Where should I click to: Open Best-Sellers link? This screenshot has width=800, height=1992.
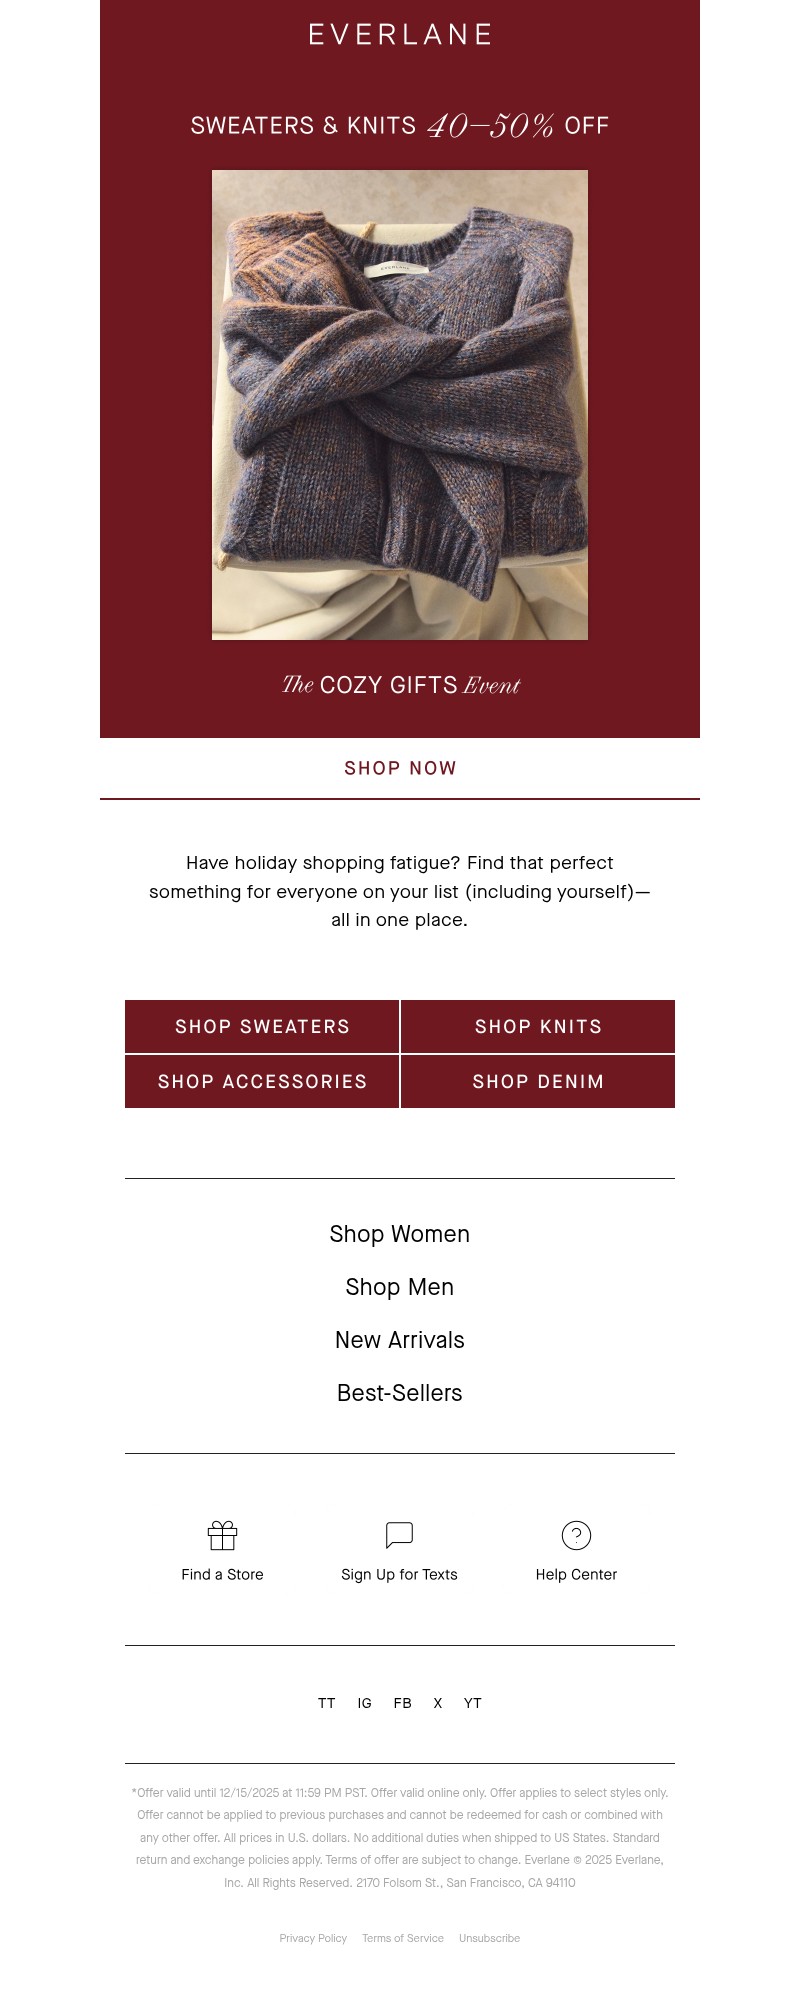pyautogui.click(x=400, y=1393)
